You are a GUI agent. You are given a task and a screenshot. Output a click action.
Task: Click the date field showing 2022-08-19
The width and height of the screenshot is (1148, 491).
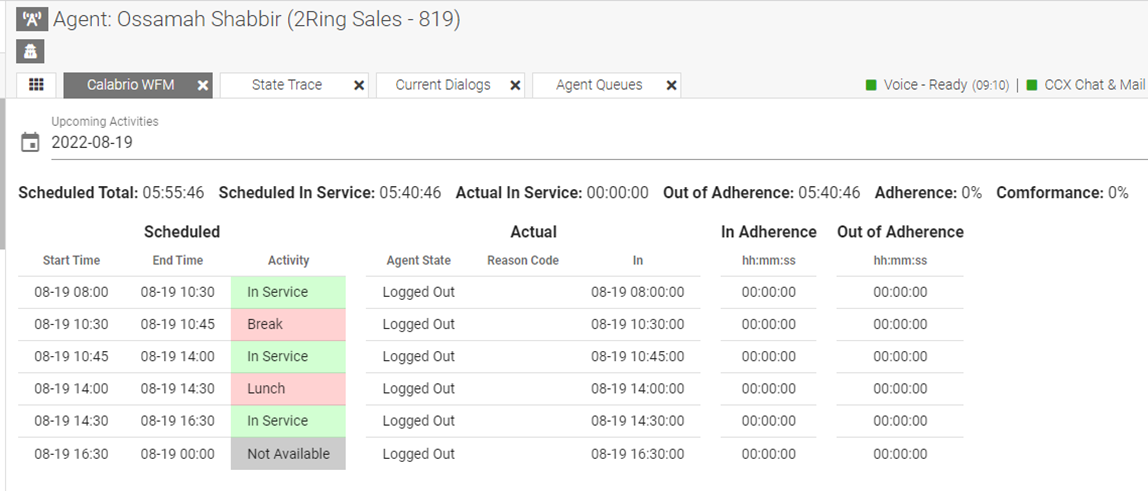pyautogui.click(x=92, y=142)
